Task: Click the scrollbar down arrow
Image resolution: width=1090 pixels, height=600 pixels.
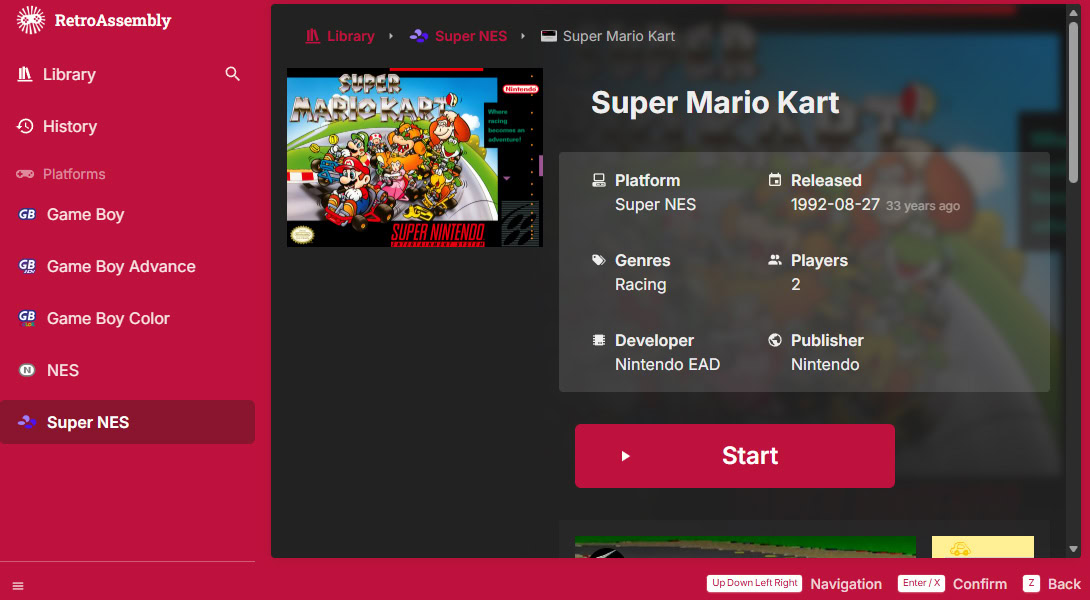Action: tap(1074, 549)
